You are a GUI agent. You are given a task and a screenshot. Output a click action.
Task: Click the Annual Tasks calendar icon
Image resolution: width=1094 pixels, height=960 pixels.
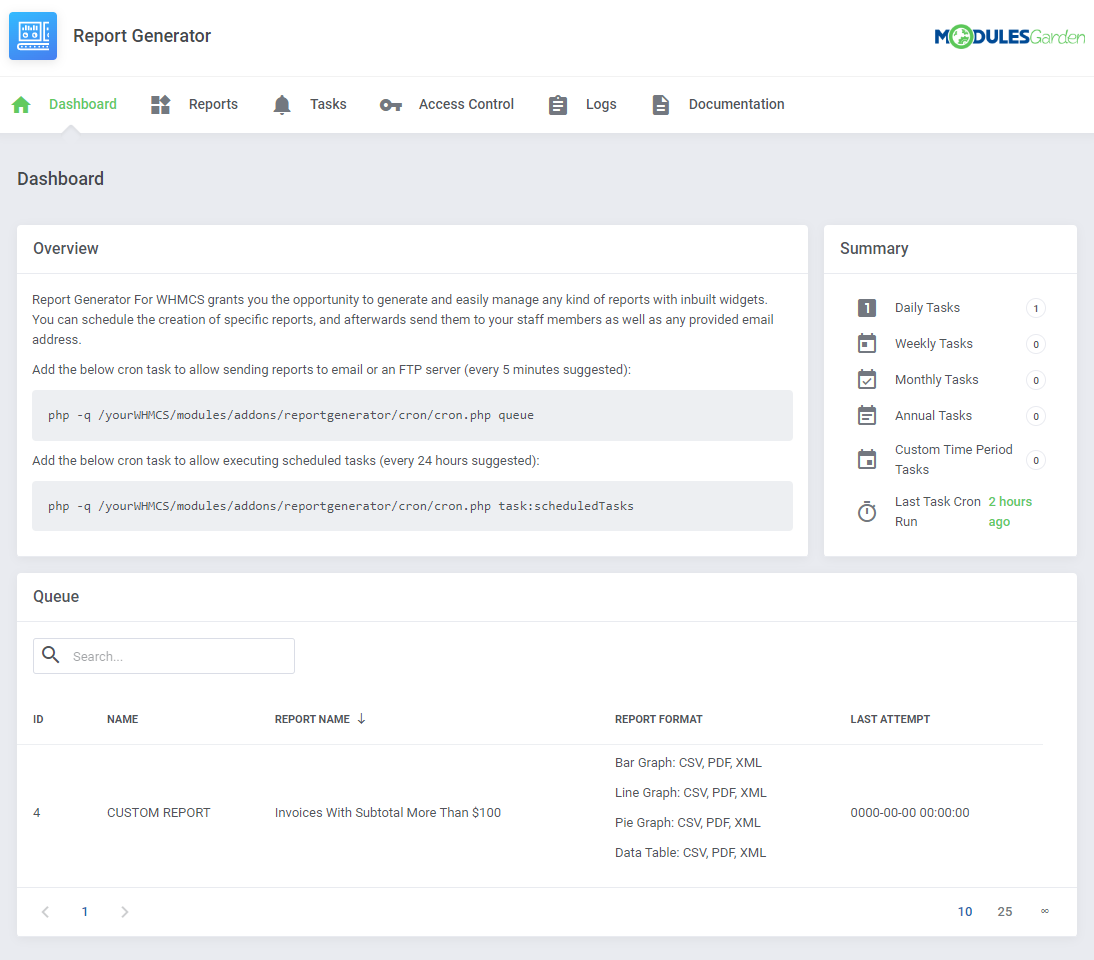point(867,415)
